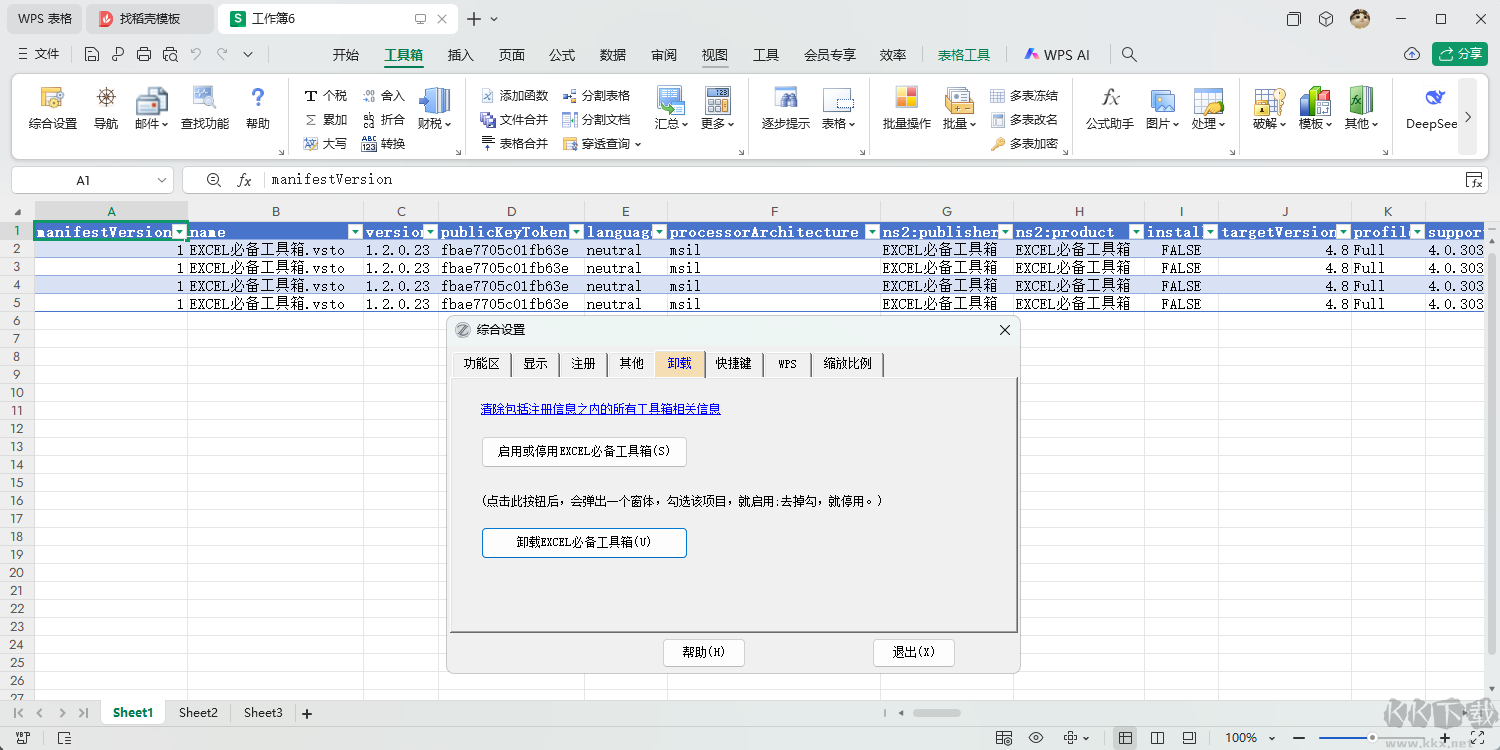Switch to 快捷键 tab in the dialog
Viewport: 1500px width, 750px height.
click(733, 364)
